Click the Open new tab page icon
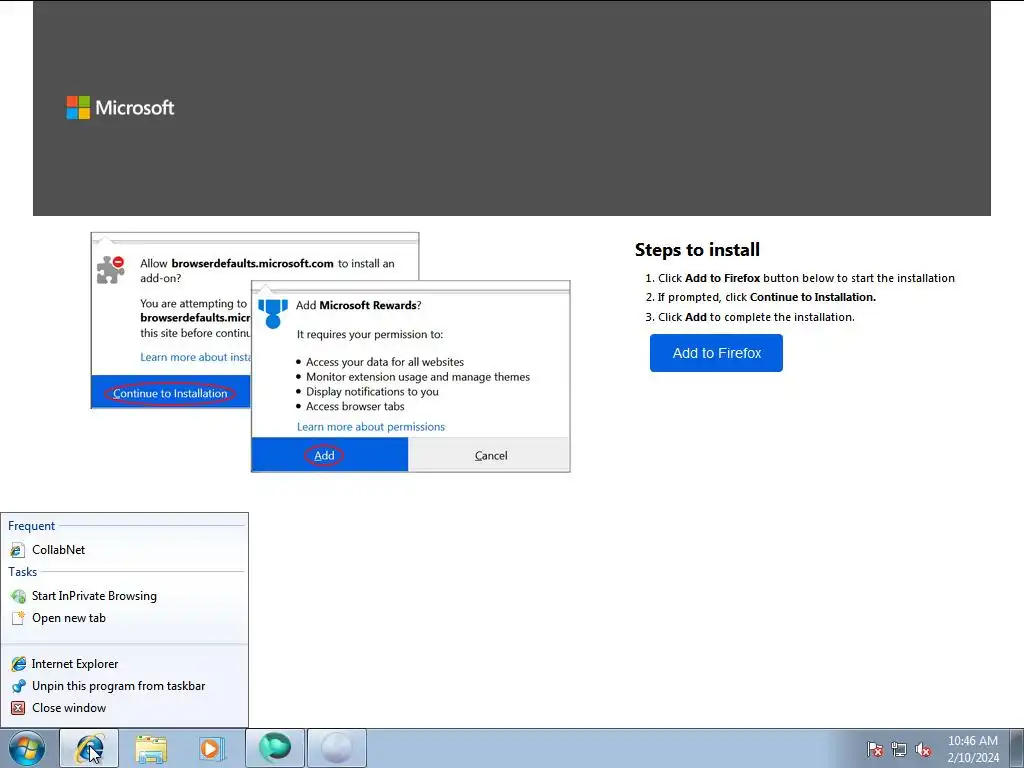The image size is (1024, 768). 18,618
